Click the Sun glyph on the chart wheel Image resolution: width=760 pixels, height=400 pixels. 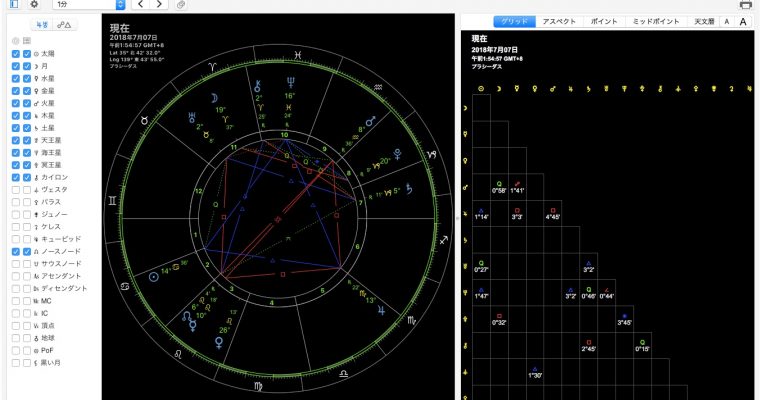[x=154, y=277]
